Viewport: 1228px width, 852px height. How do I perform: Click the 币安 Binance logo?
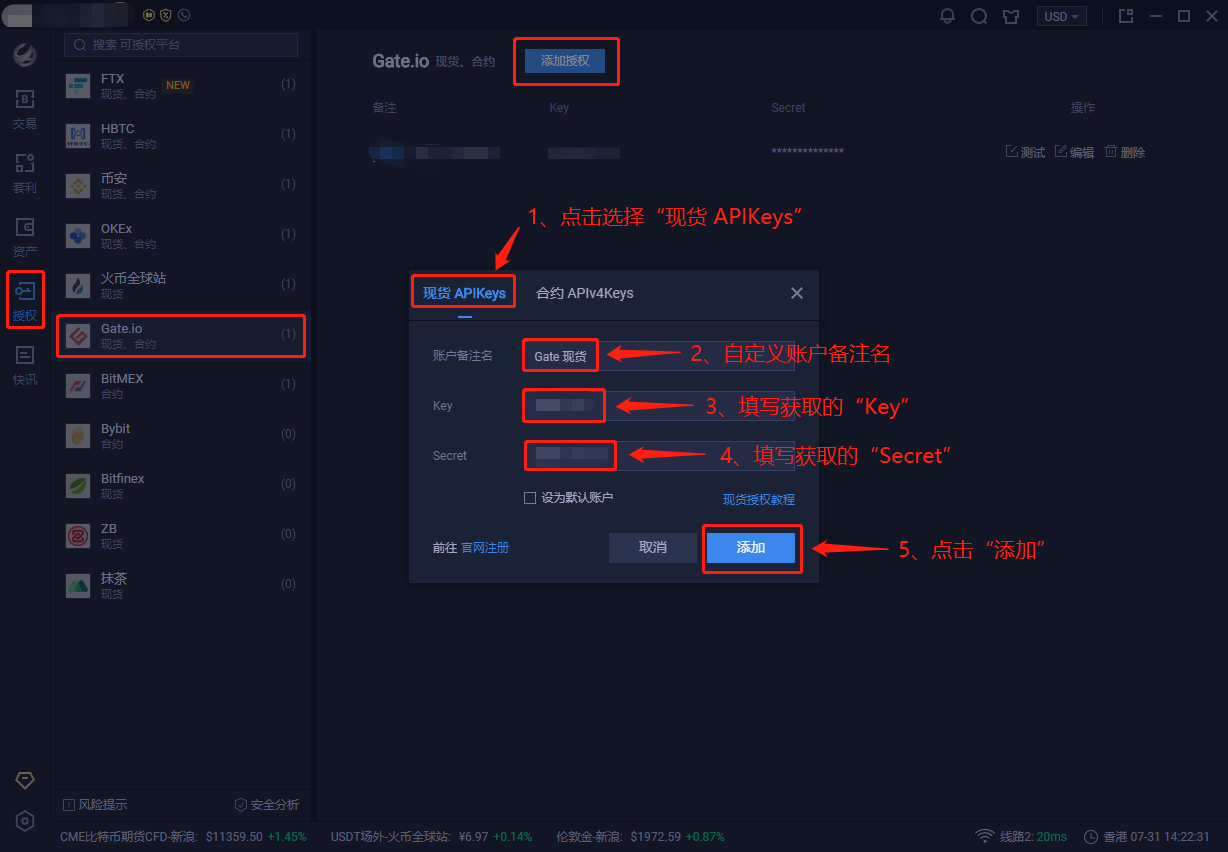(x=78, y=186)
